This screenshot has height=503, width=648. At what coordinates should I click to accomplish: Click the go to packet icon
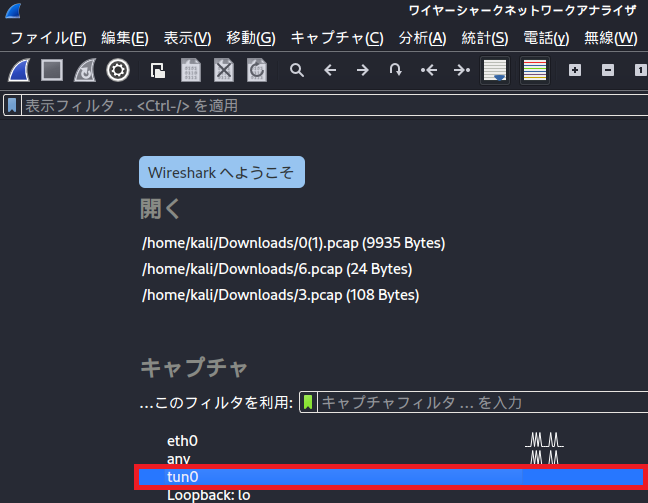click(x=396, y=70)
